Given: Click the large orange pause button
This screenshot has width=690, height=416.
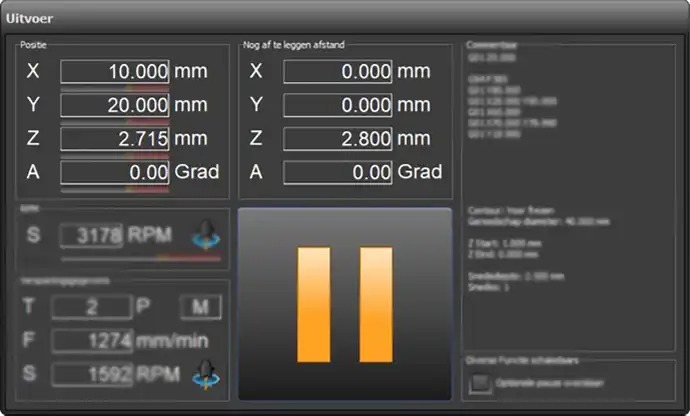Looking at the screenshot, I should point(345,304).
